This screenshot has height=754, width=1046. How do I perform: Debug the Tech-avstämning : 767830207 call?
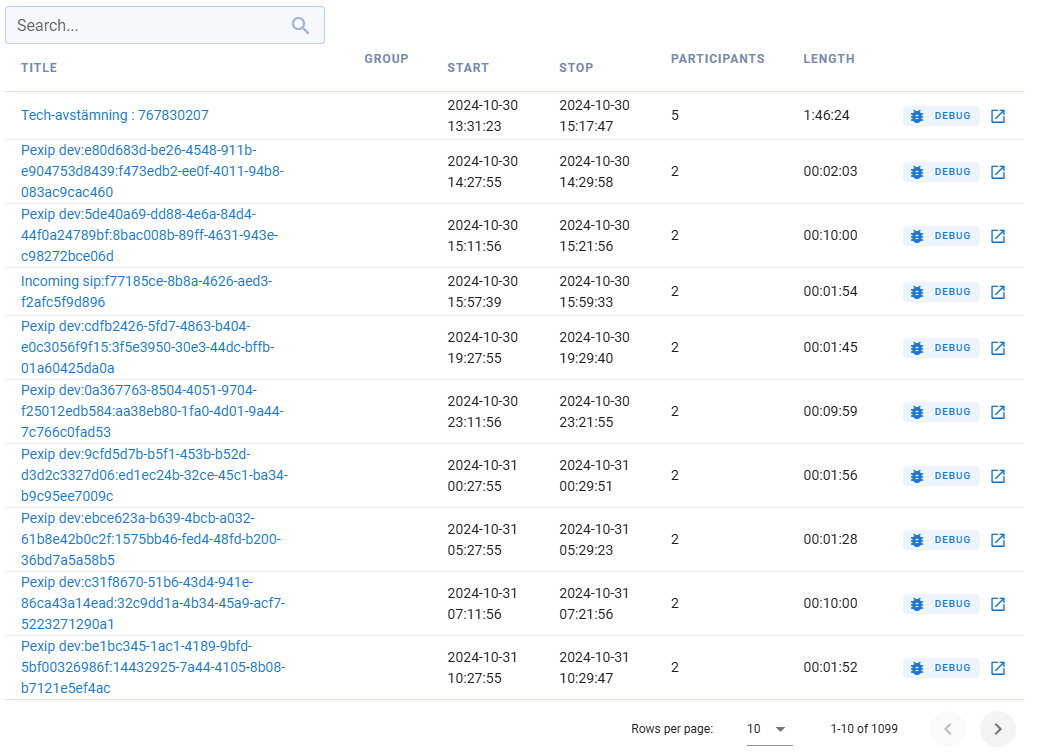pos(941,116)
